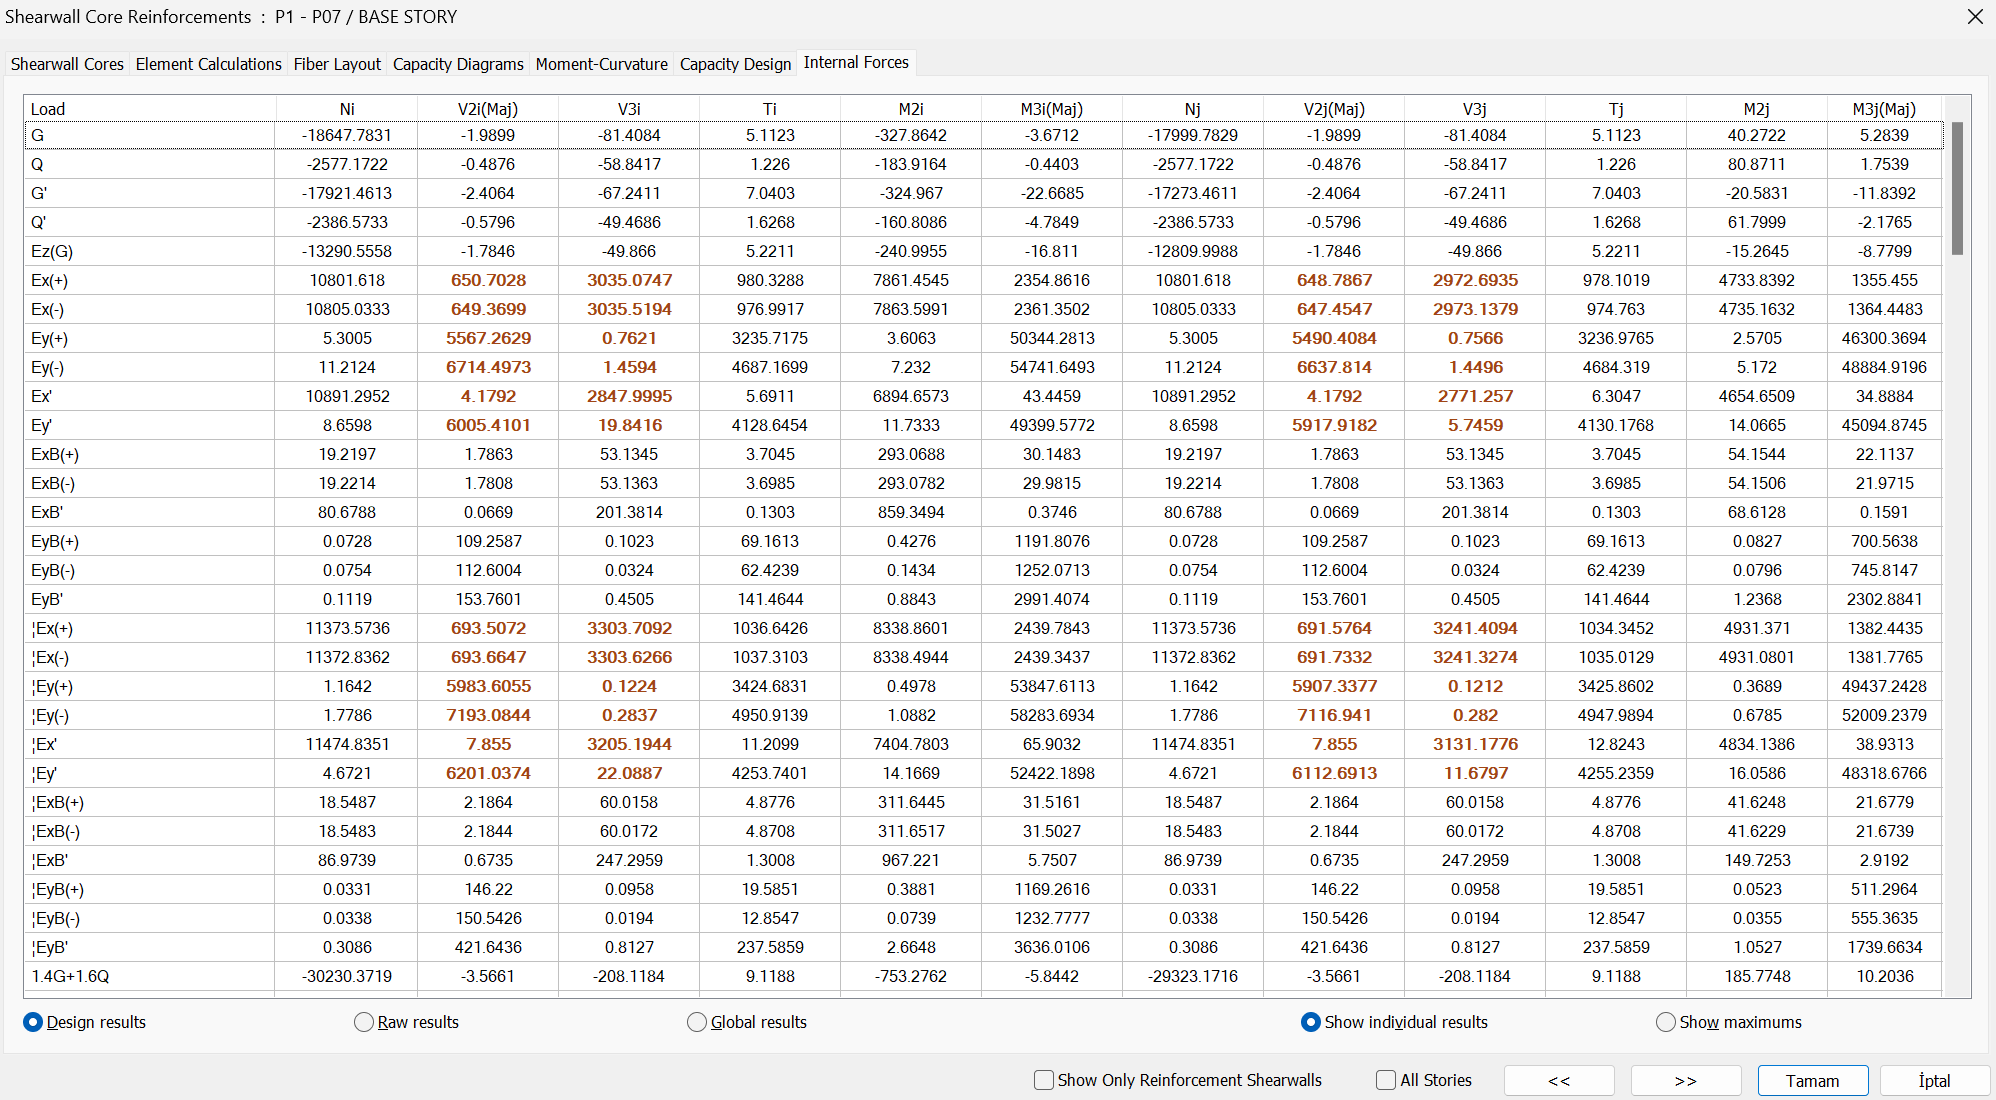Check Show Only Reinforcement Shearwalls
1996x1100 pixels.
(1044, 1080)
